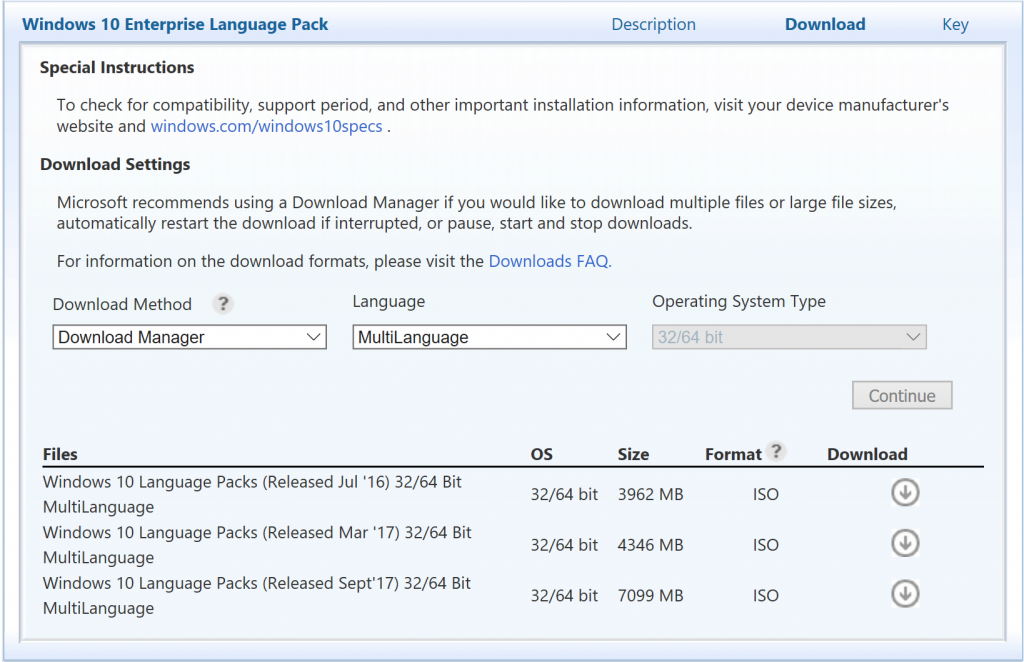
Task: Download the Mar '17 Language Packs ISO
Action: pos(905,543)
